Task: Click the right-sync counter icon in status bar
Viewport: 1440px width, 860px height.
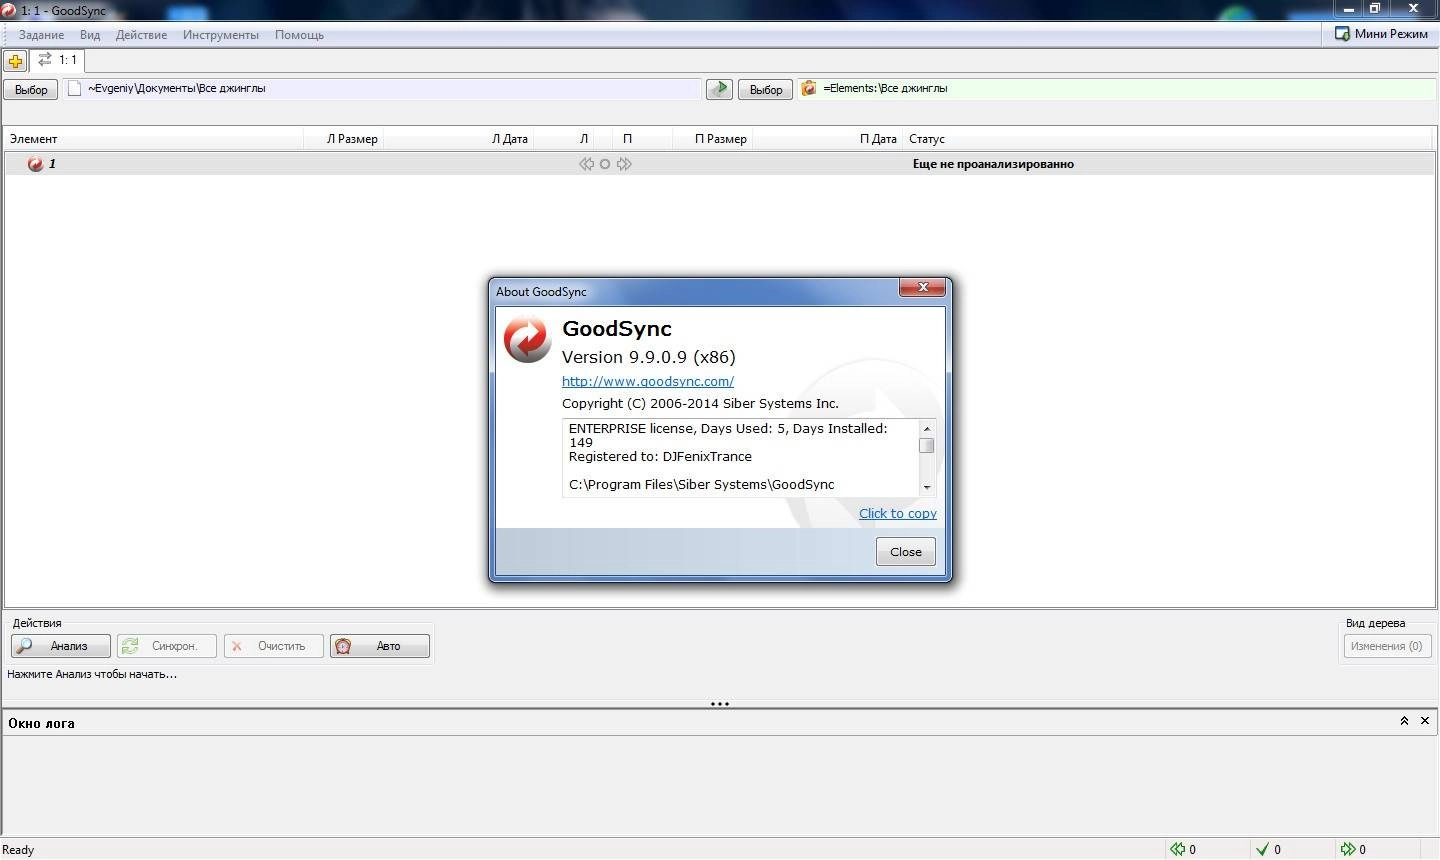Action: pyautogui.click(x=1348, y=849)
